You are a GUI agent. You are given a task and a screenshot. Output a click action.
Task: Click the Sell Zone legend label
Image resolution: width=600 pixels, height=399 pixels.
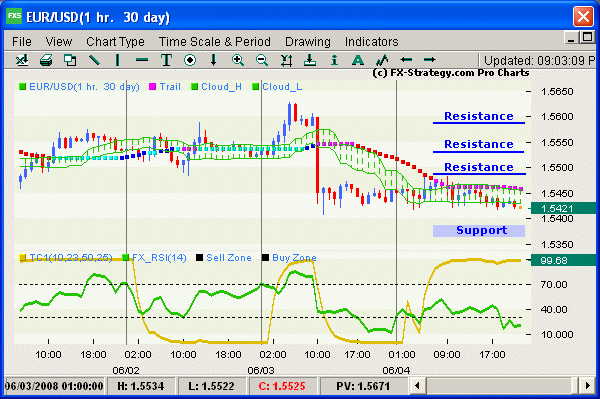(229, 257)
